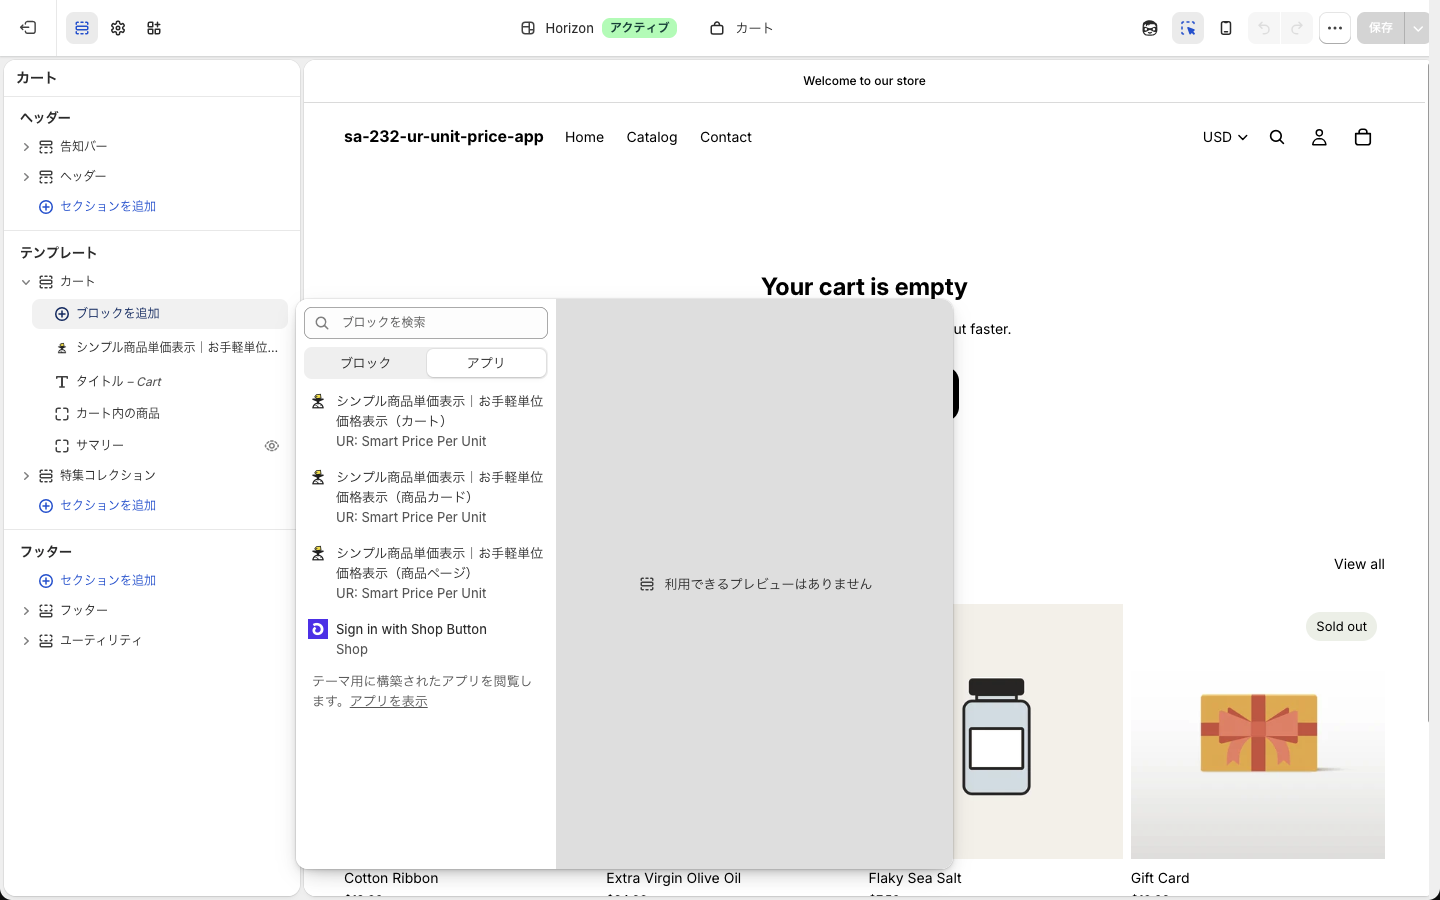Click the Sold out badge
The height and width of the screenshot is (900, 1440).
point(1341,627)
